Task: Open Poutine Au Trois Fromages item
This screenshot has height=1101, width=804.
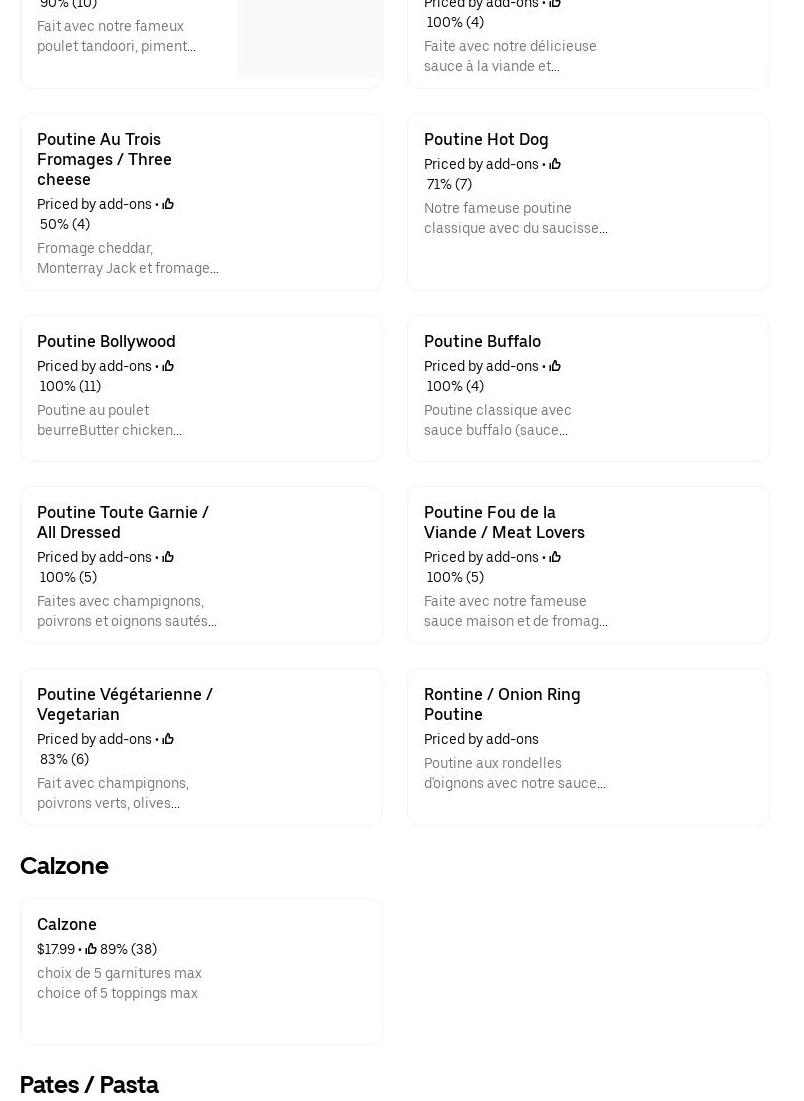Action: point(104,159)
